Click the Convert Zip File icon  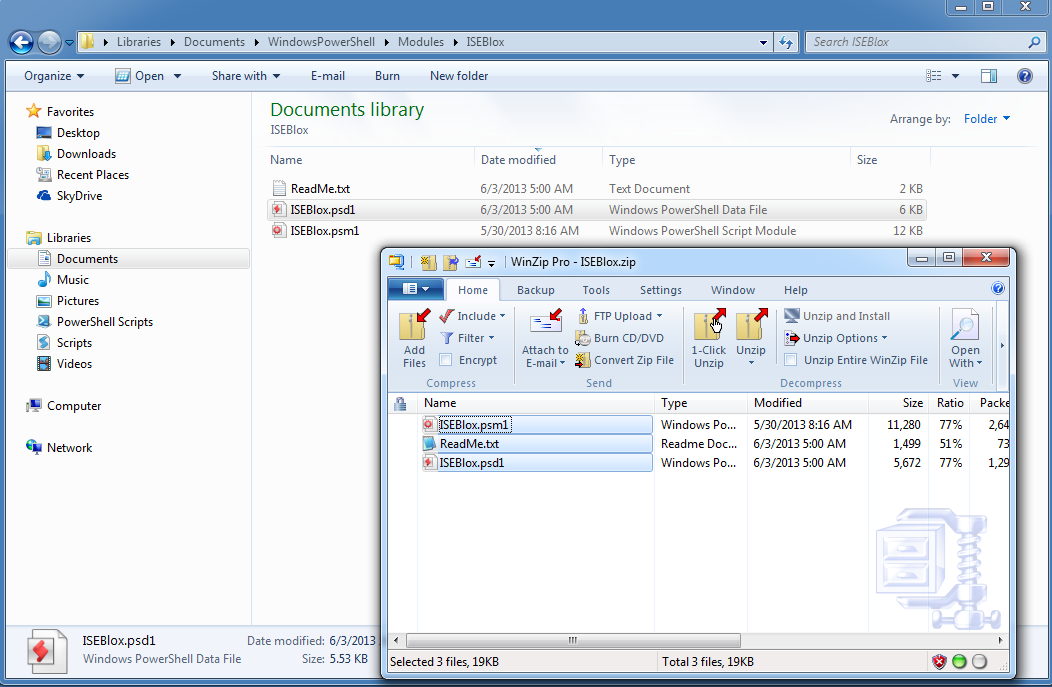click(x=582, y=360)
